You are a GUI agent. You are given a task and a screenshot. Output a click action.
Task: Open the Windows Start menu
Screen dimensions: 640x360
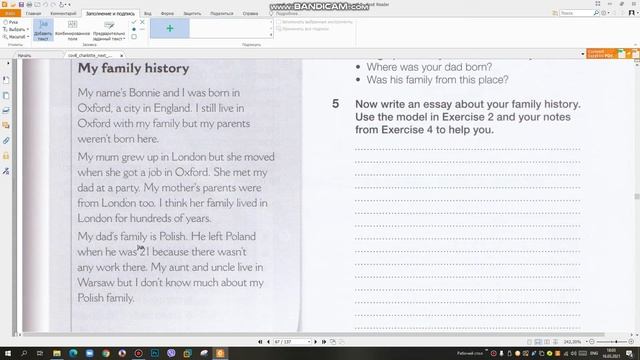point(7,353)
